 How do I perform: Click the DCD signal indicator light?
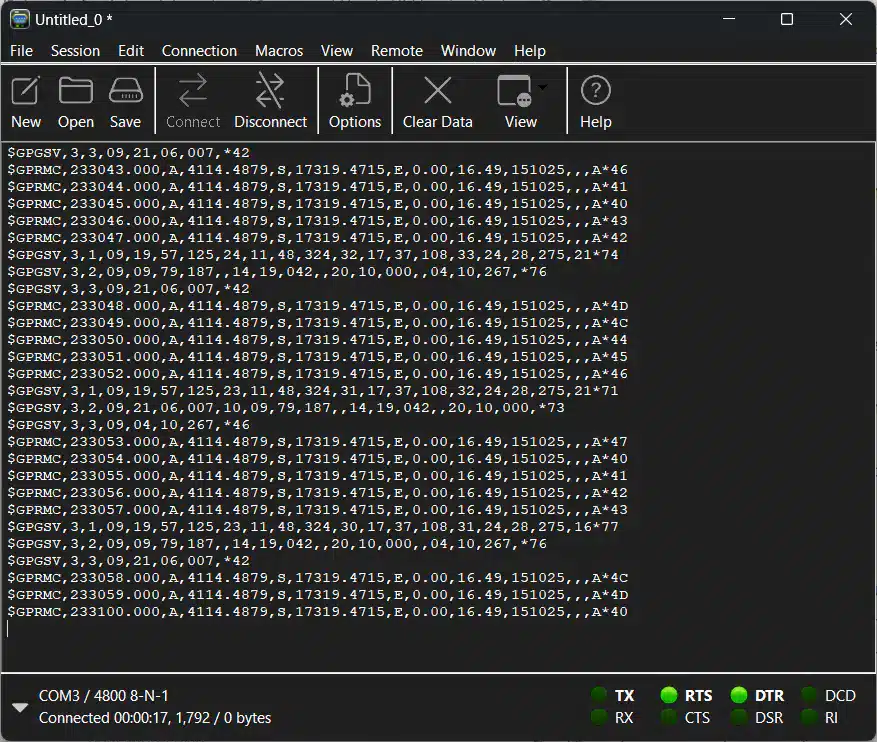pyautogui.click(x=810, y=695)
